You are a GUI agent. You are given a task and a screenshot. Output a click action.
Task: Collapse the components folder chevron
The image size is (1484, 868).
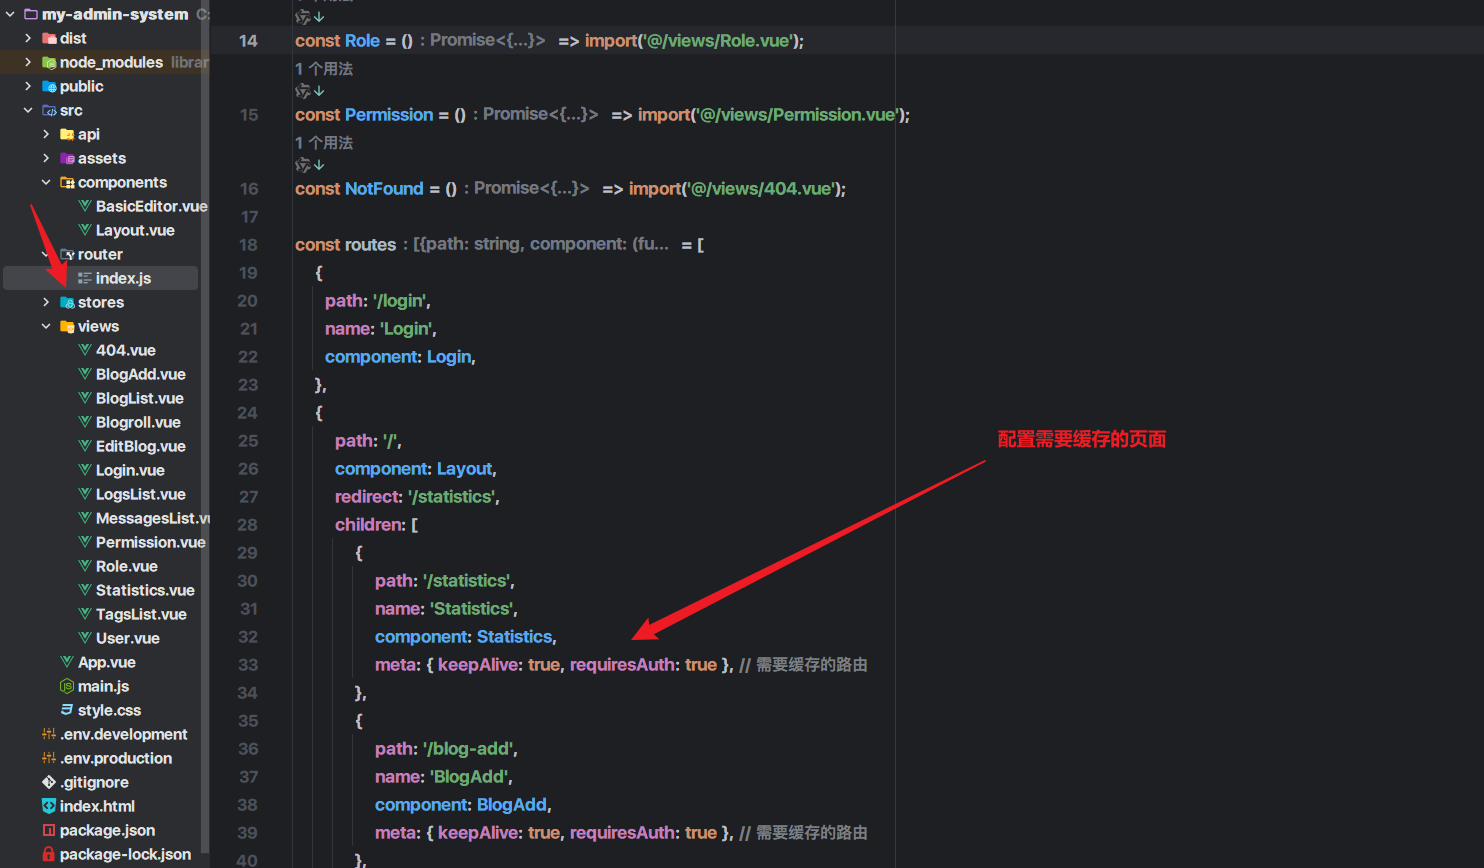point(46,182)
